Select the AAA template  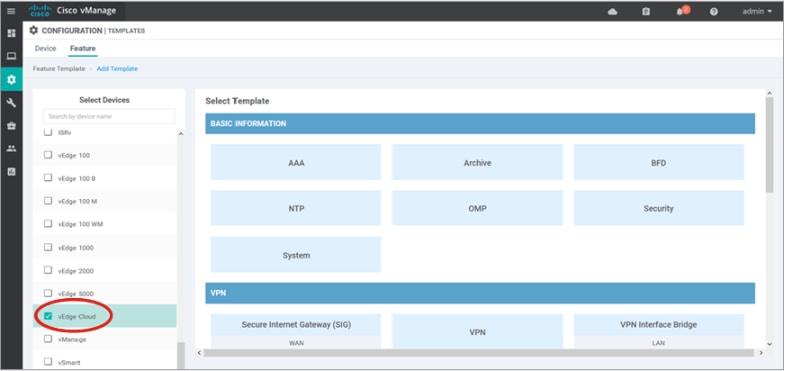click(x=296, y=162)
